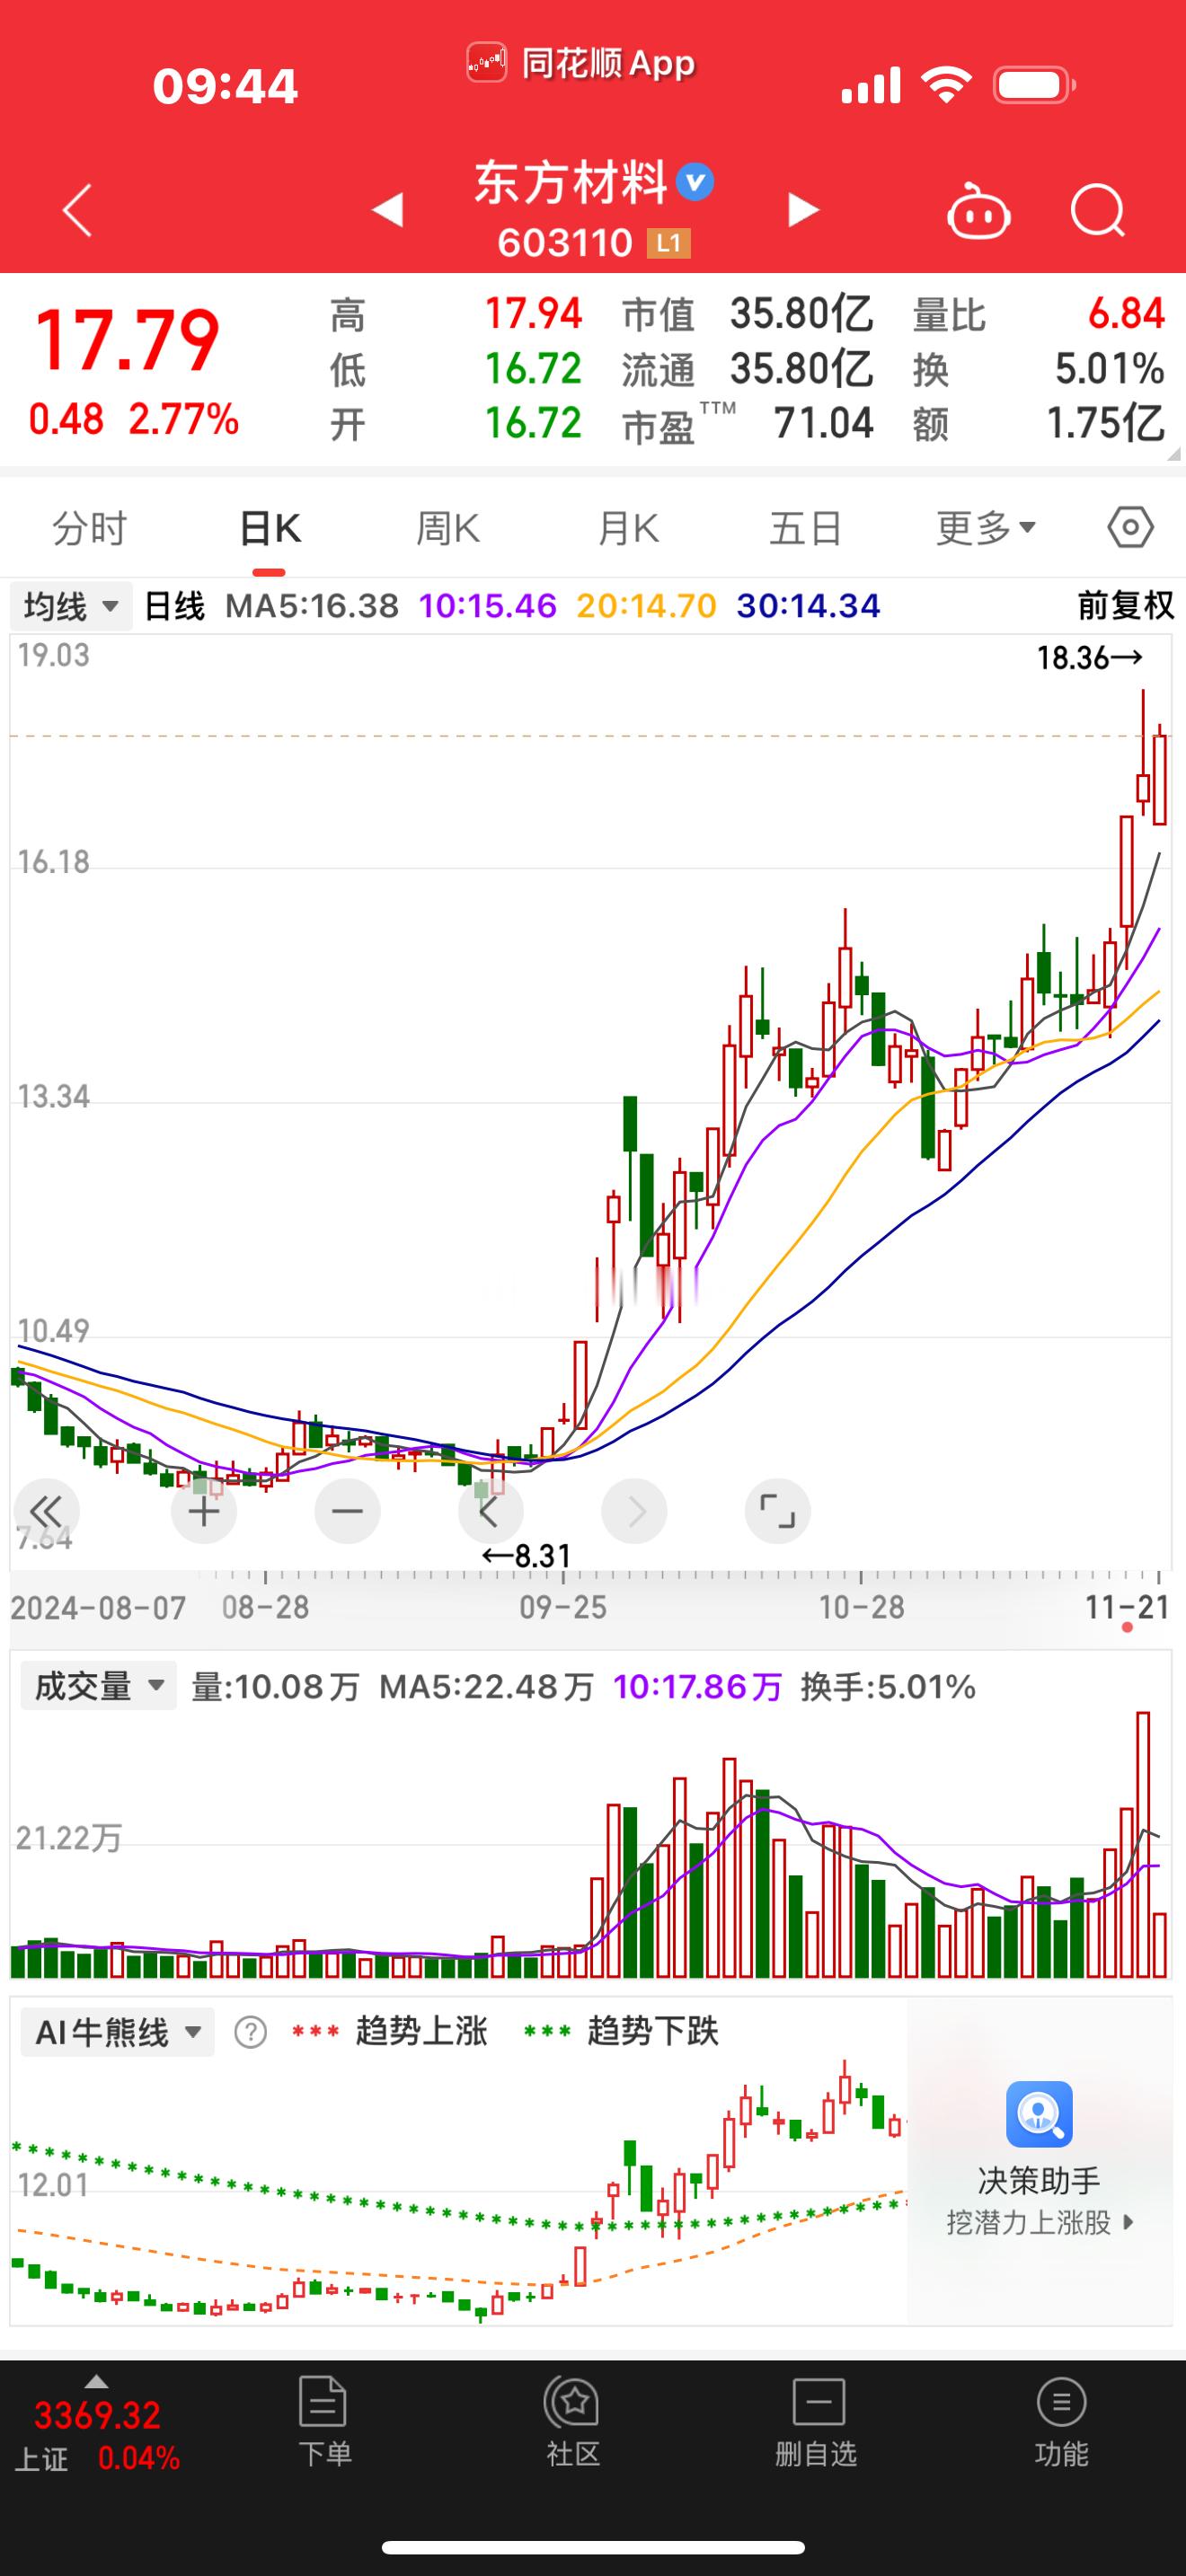Zoom out chart with minus button
1186x2576 pixels.
pyautogui.click(x=347, y=1511)
